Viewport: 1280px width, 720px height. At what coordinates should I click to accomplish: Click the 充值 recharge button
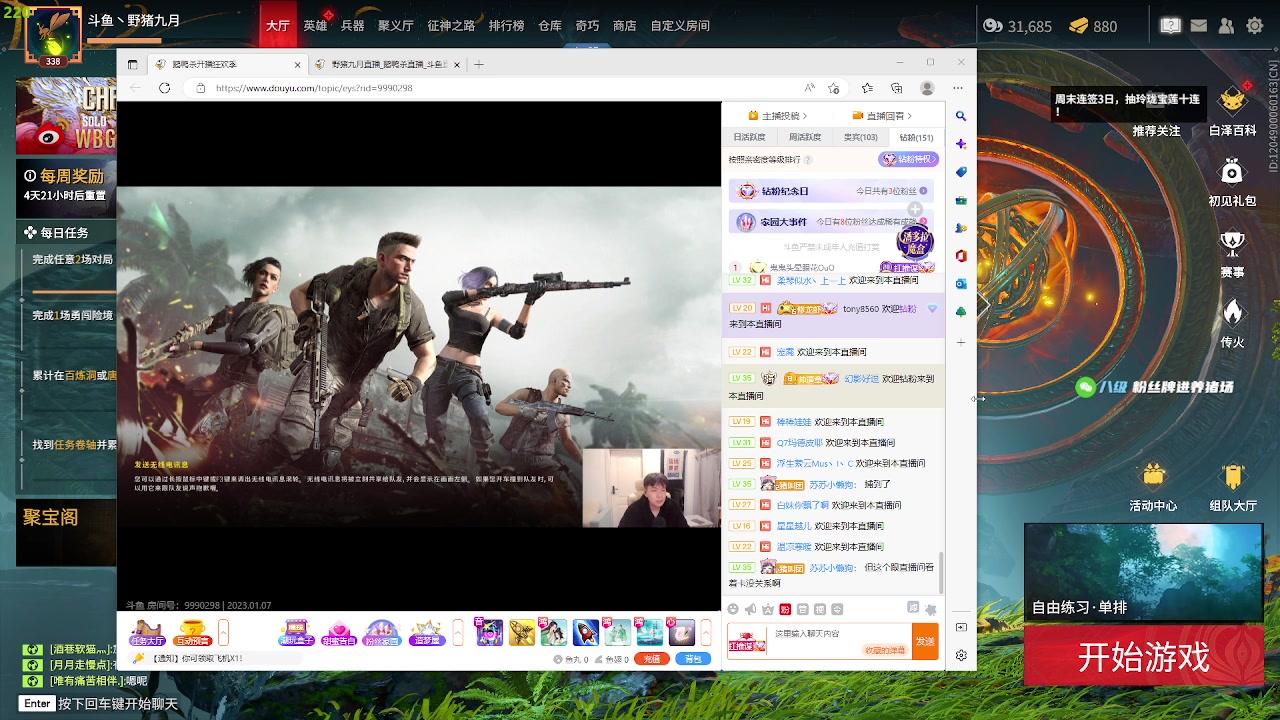coord(652,659)
